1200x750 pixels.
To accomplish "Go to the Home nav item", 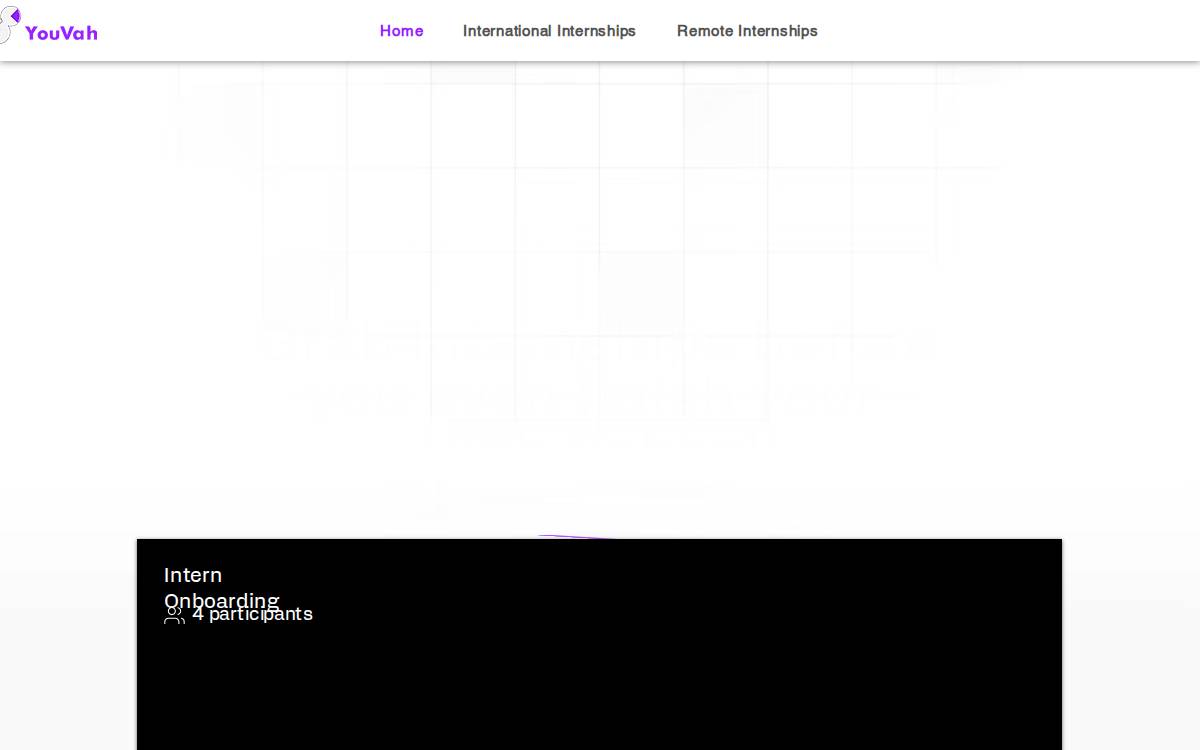I will point(401,31).
